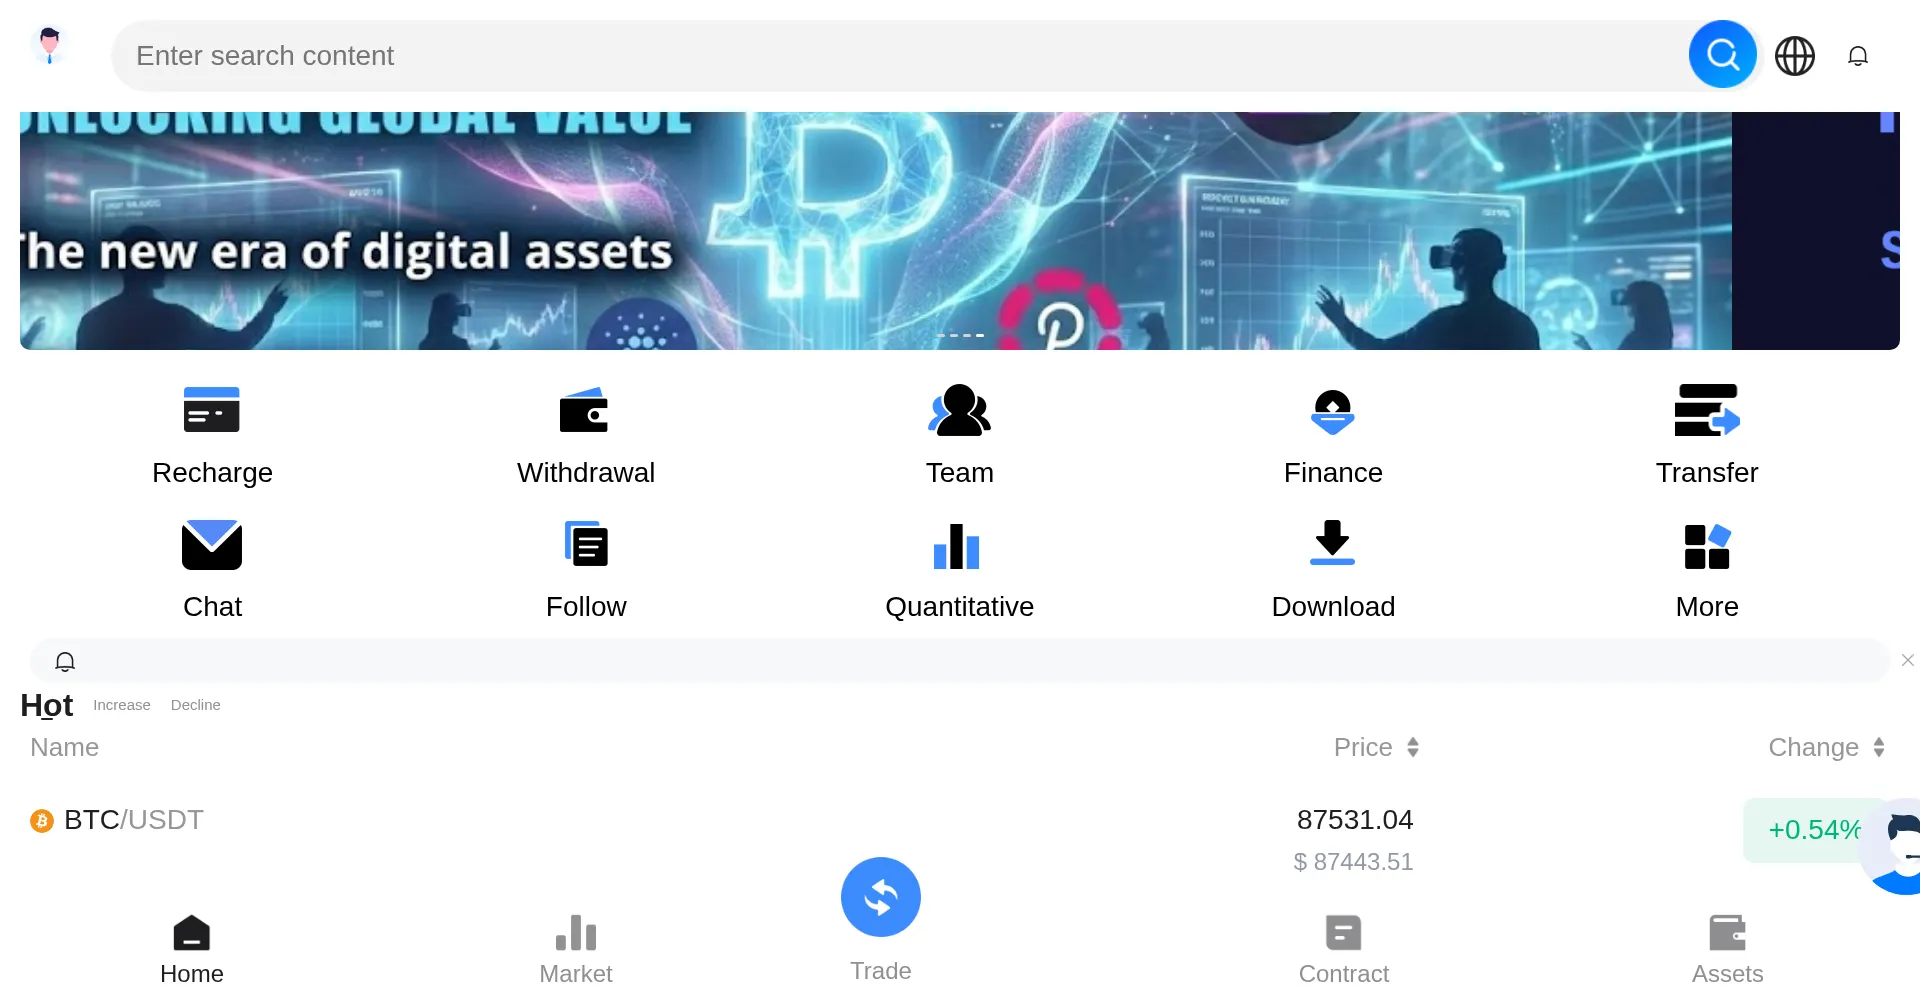
Task: Click the Download icon
Action: pyautogui.click(x=1332, y=545)
